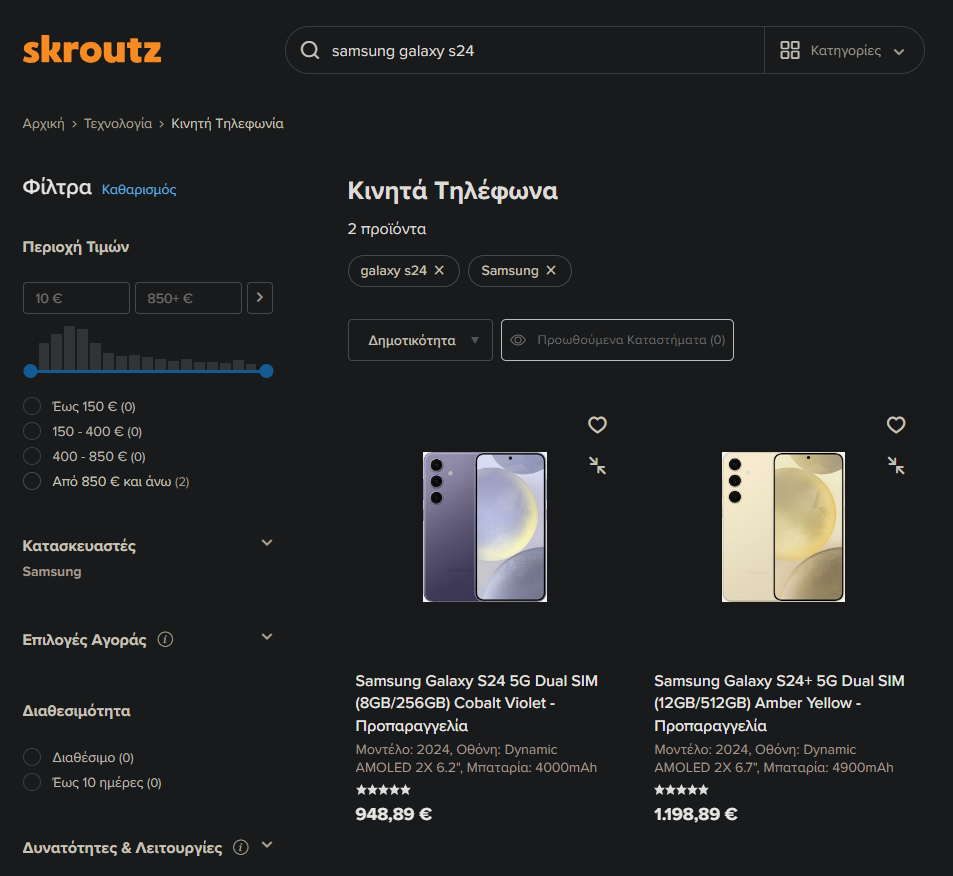Apply the price range arrow button

point(260,298)
